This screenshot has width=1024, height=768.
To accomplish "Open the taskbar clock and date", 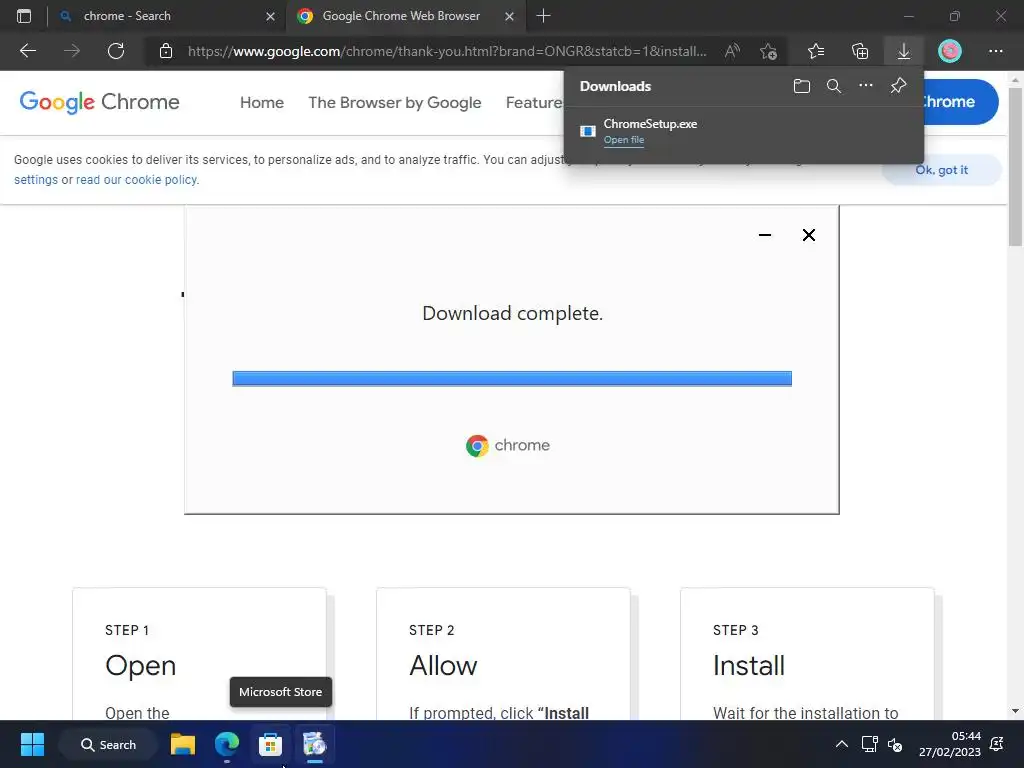I will point(950,744).
